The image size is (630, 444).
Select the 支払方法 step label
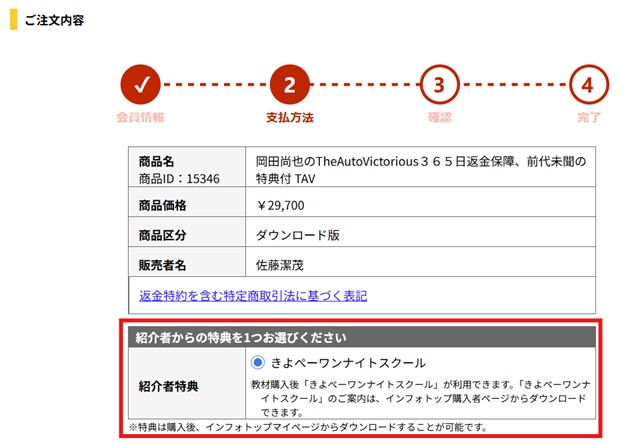289,118
